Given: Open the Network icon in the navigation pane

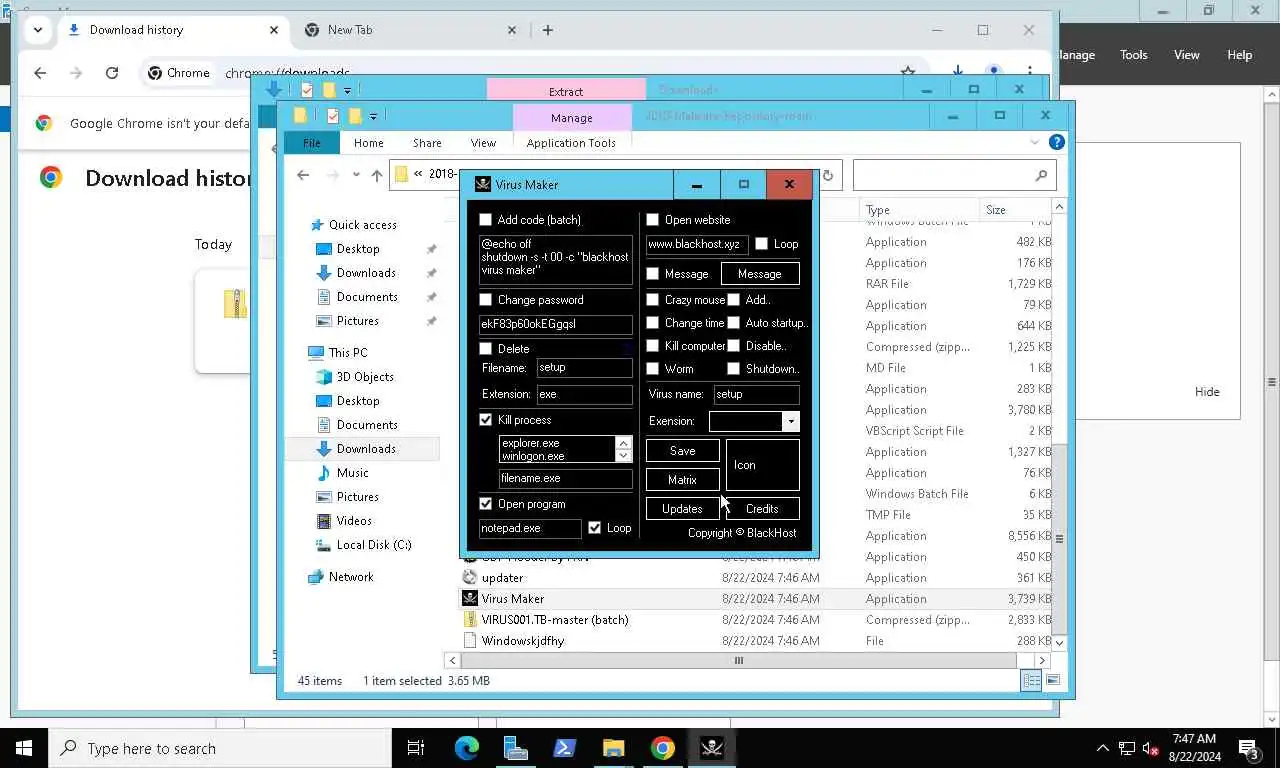Looking at the screenshot, I should 316,577.
